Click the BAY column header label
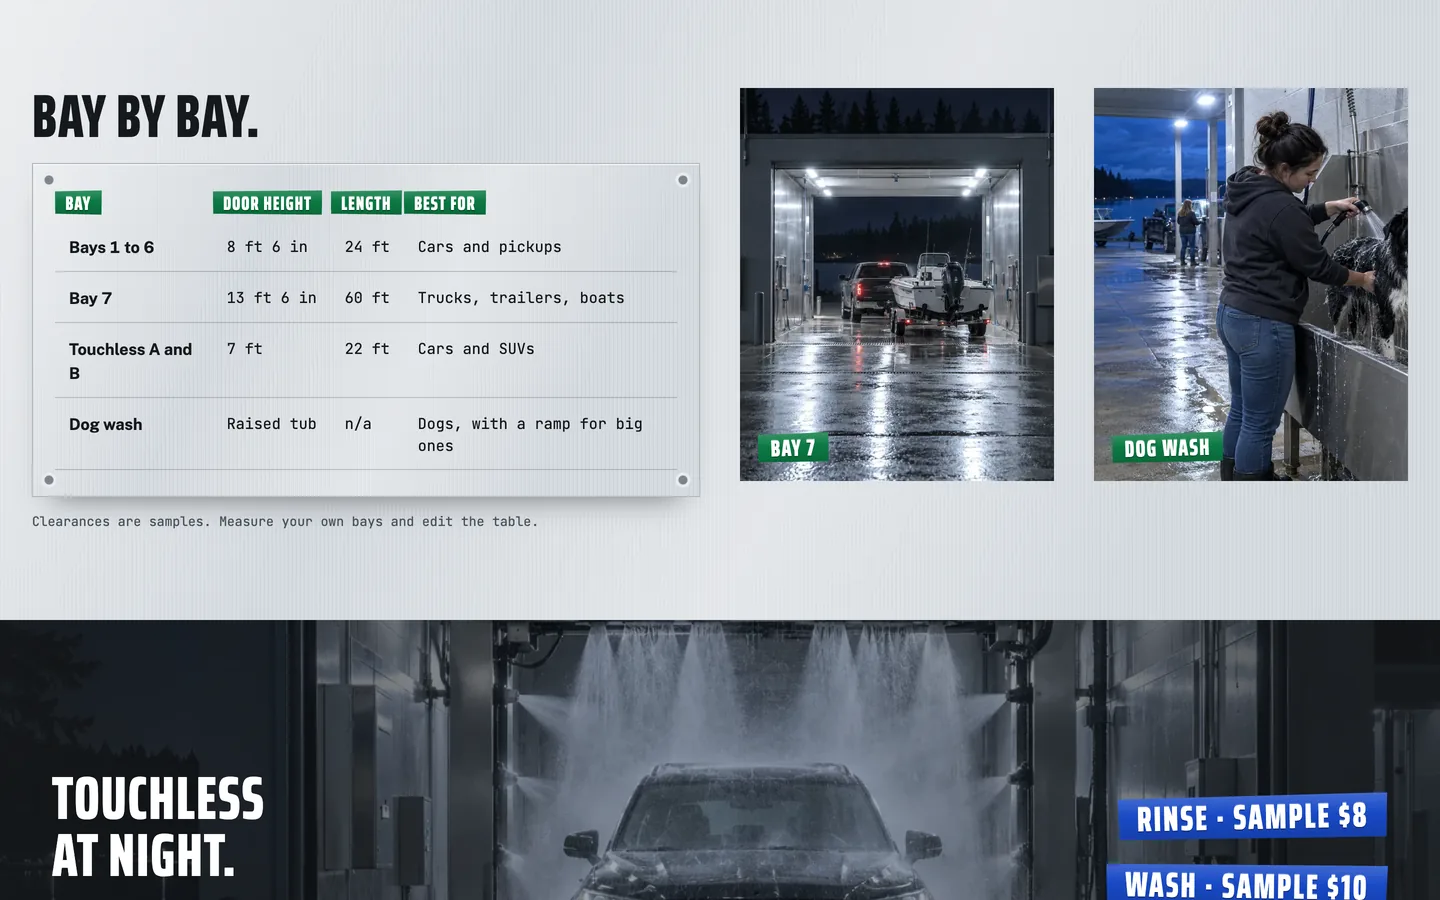 pos(78,203)
